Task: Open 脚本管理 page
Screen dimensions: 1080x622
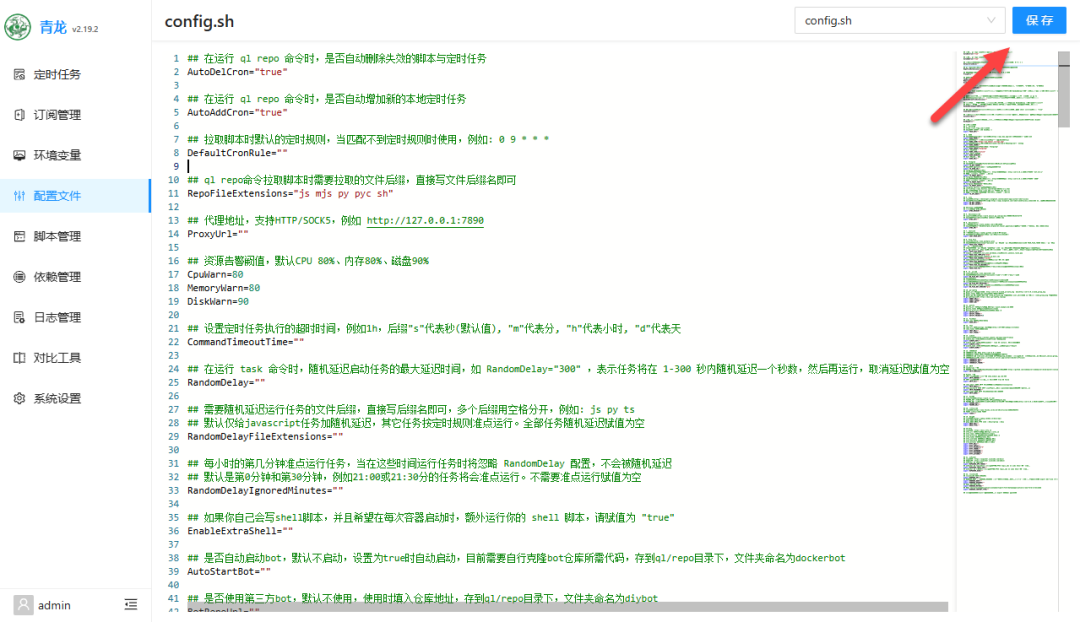Action: tap(75, 236)
